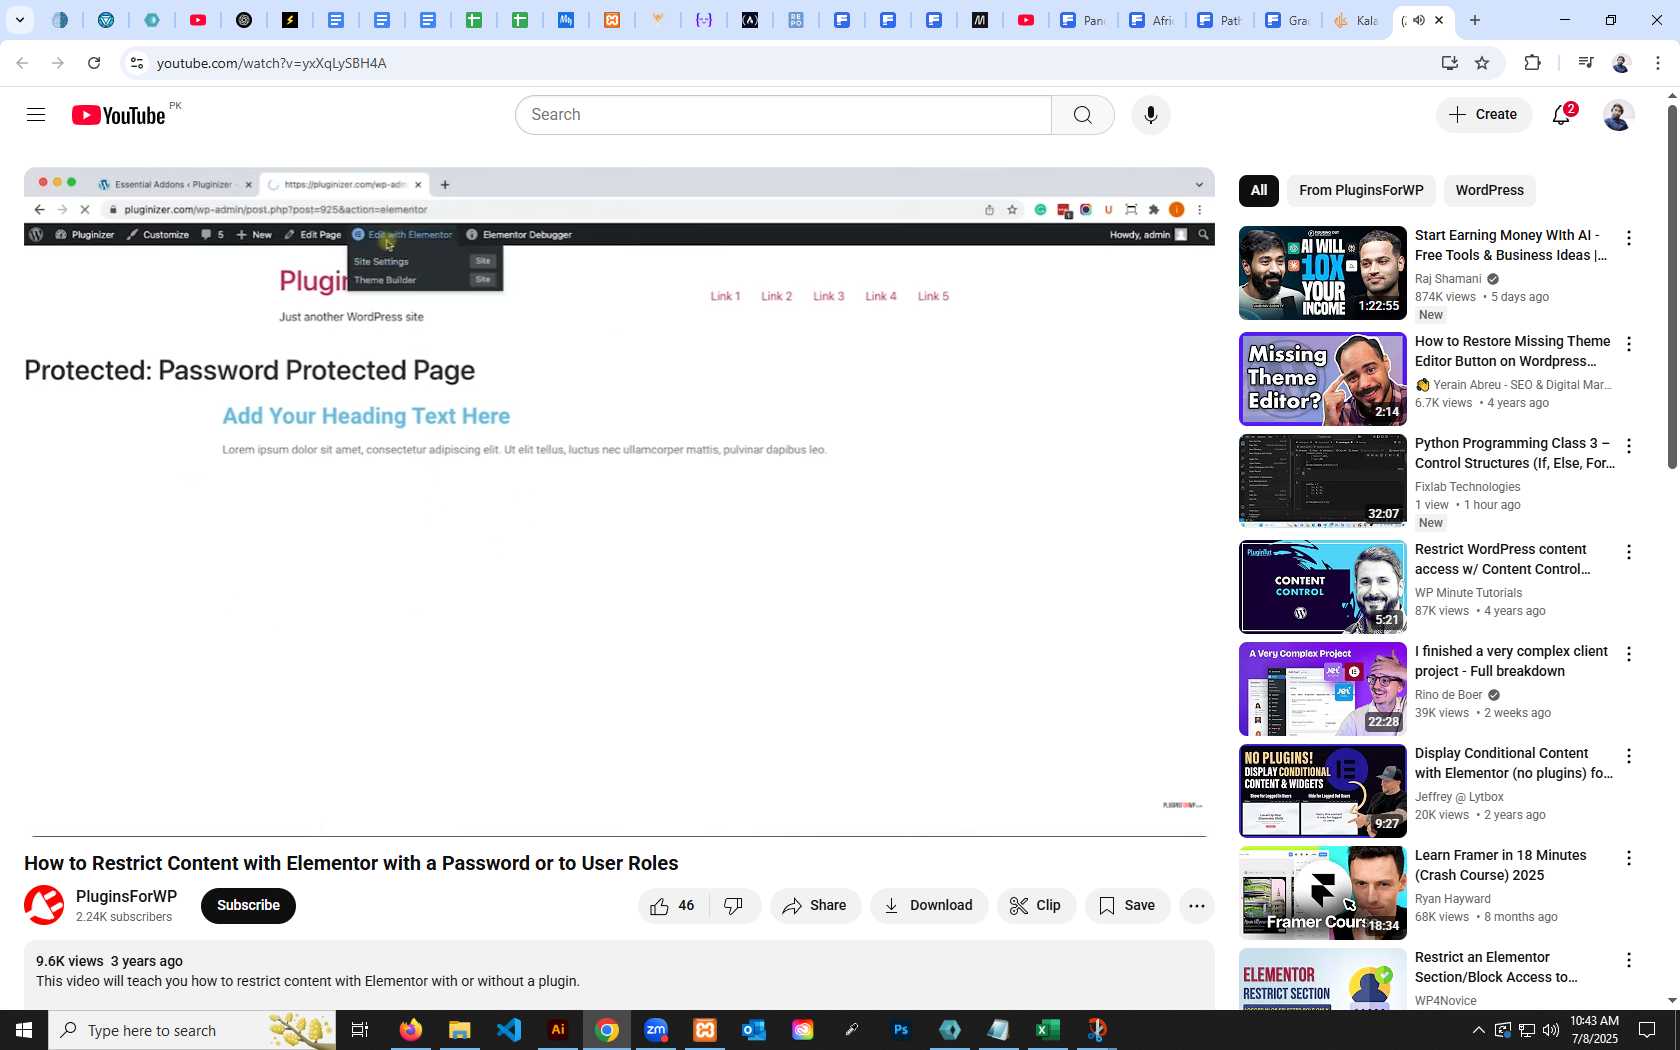The image size is (1680, 1050).
Task: Open Firefox from the taskbar
Action: pos(410,1030)
